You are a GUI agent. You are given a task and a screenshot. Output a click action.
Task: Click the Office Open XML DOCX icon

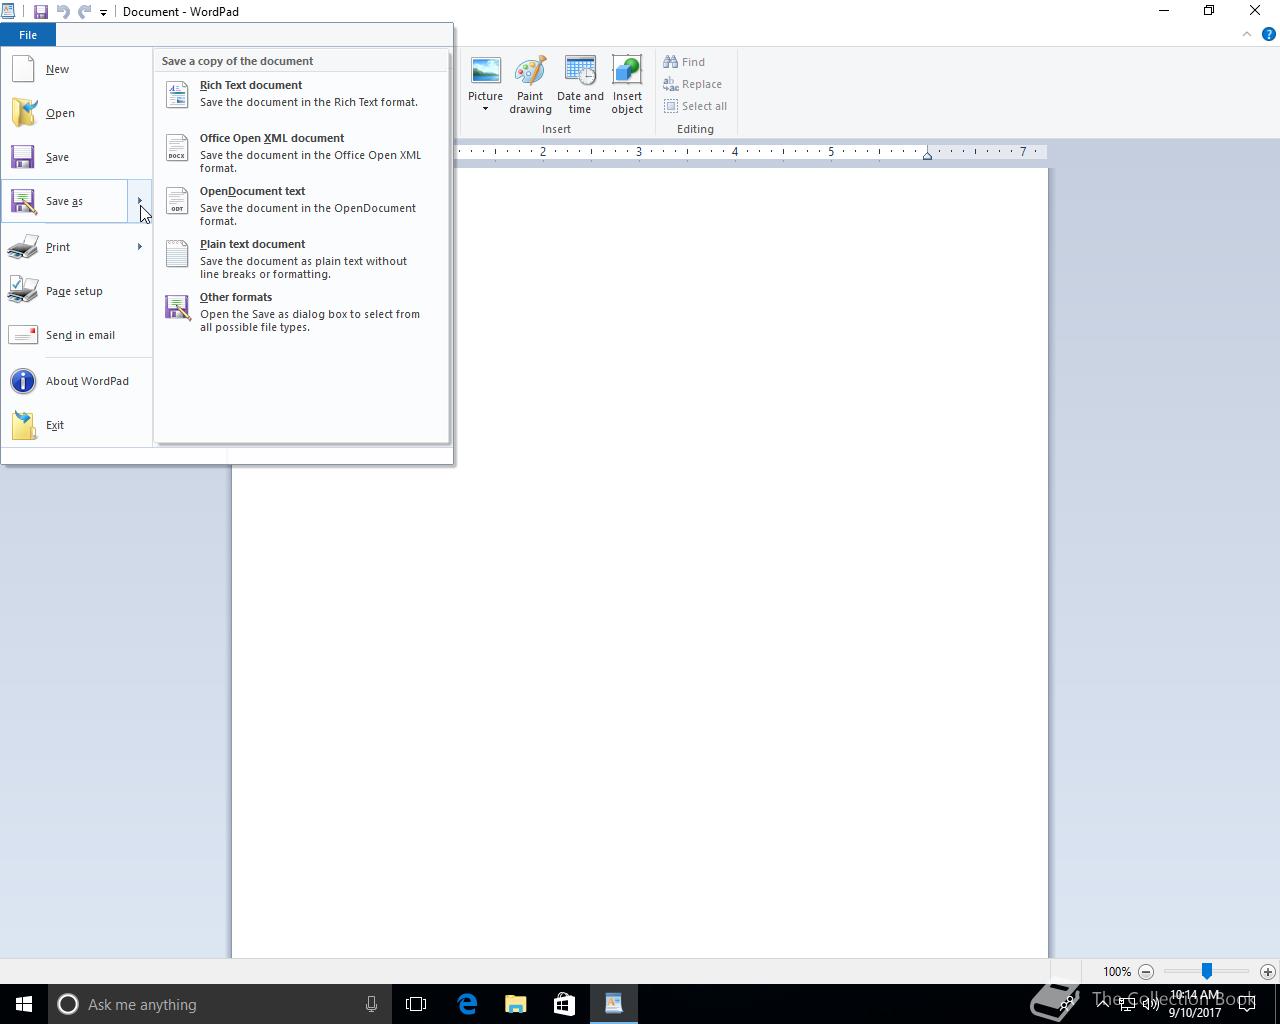point(177,147)
